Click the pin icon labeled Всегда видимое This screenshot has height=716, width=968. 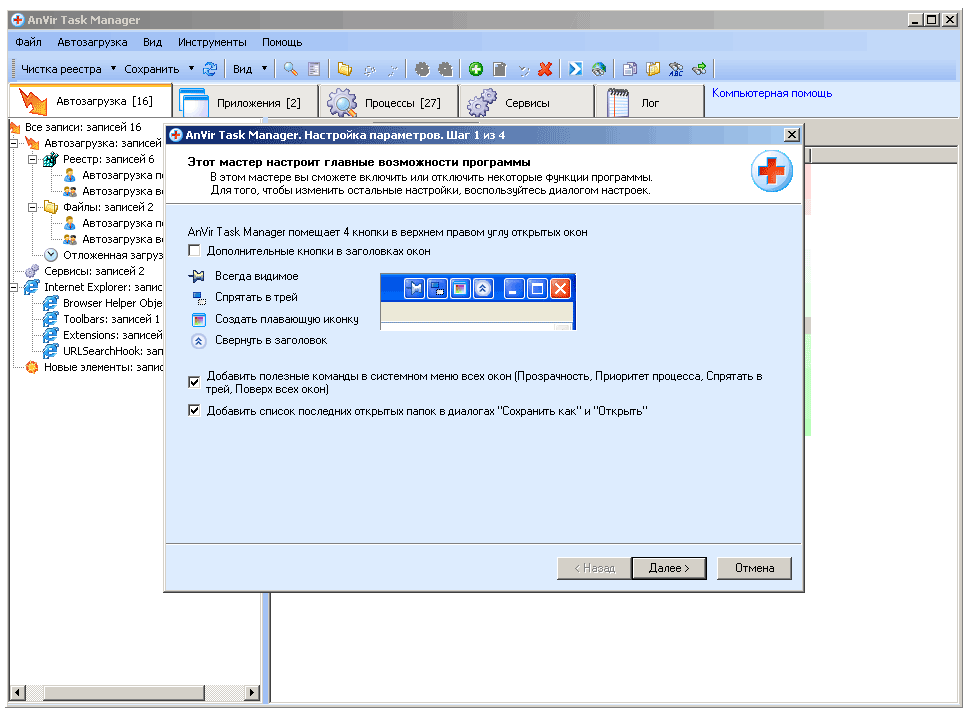coord(198,276)
